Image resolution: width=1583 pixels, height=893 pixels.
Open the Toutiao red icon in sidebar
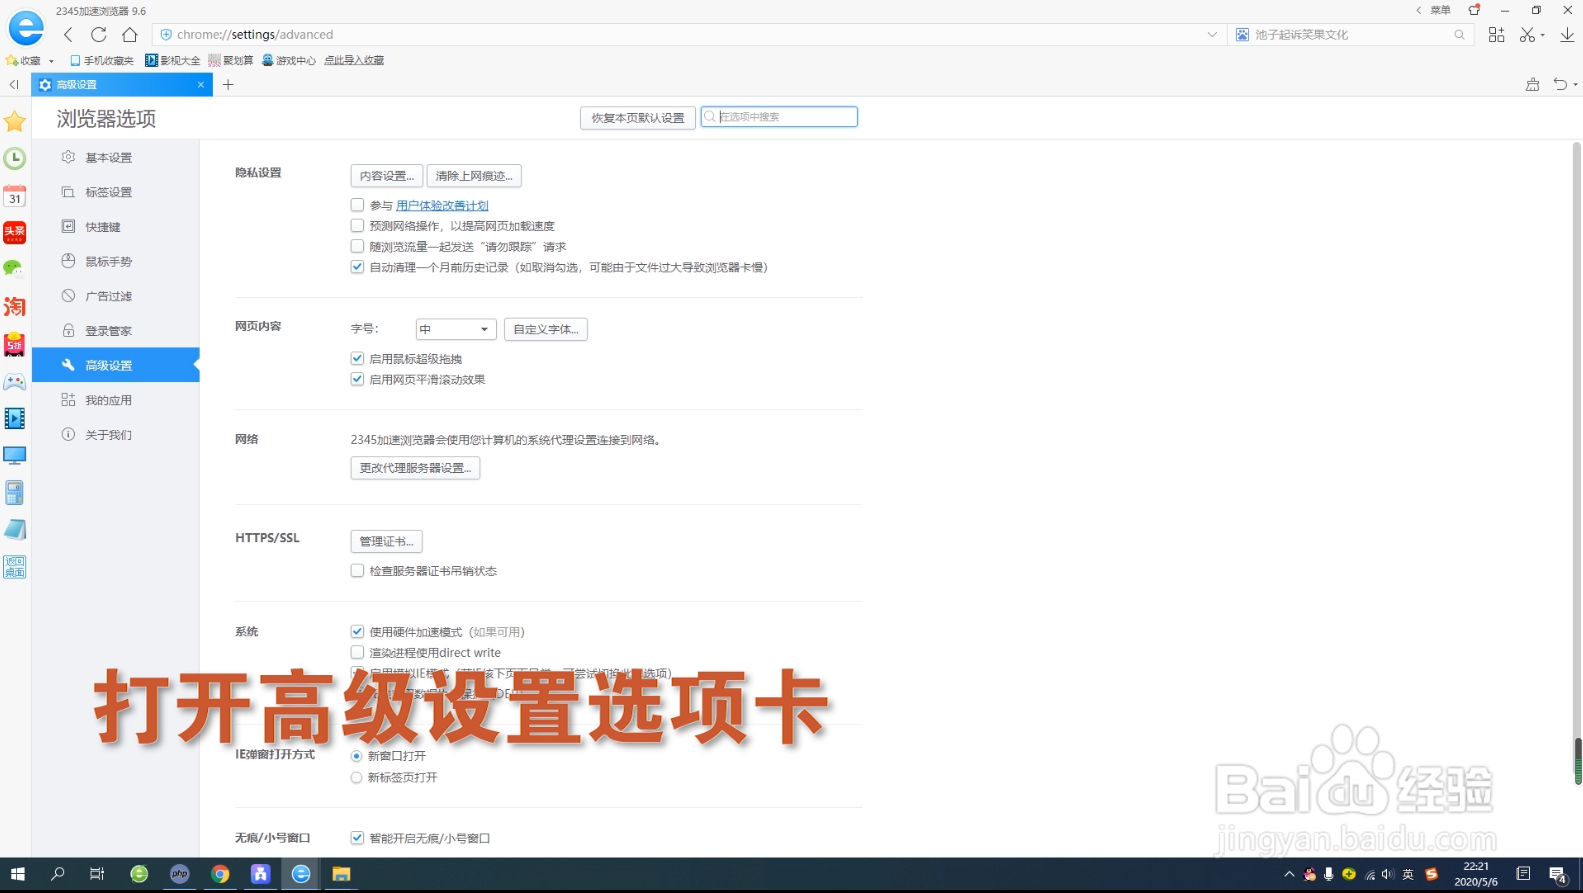click(x=15, y=232)
